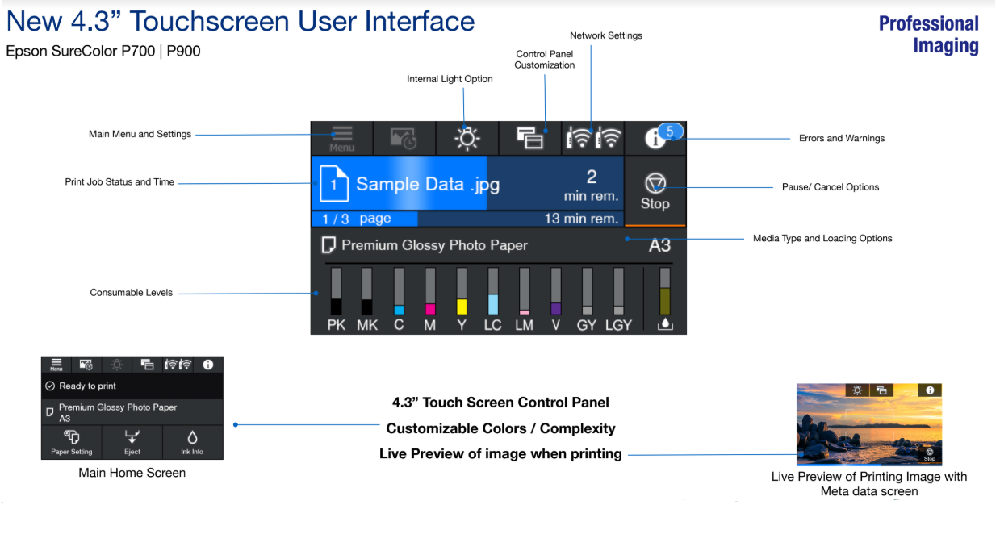Screen dimensions: 1000x534
Task: Click Customizable Colors / Complexity text
Action: [x=501, y=428]
